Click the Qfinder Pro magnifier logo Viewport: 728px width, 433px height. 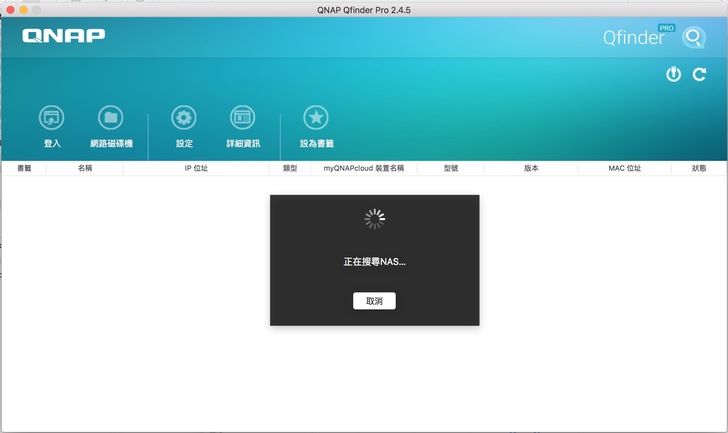pos(694,38)
